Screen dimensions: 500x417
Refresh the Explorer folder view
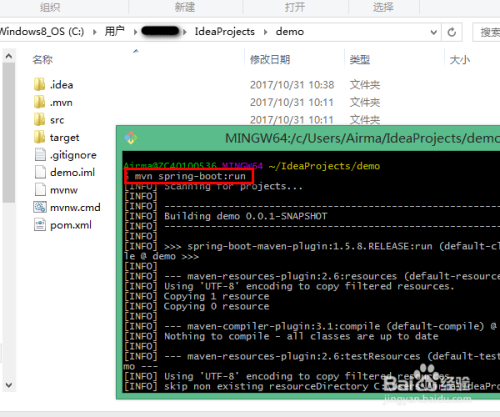click(452, 32)
